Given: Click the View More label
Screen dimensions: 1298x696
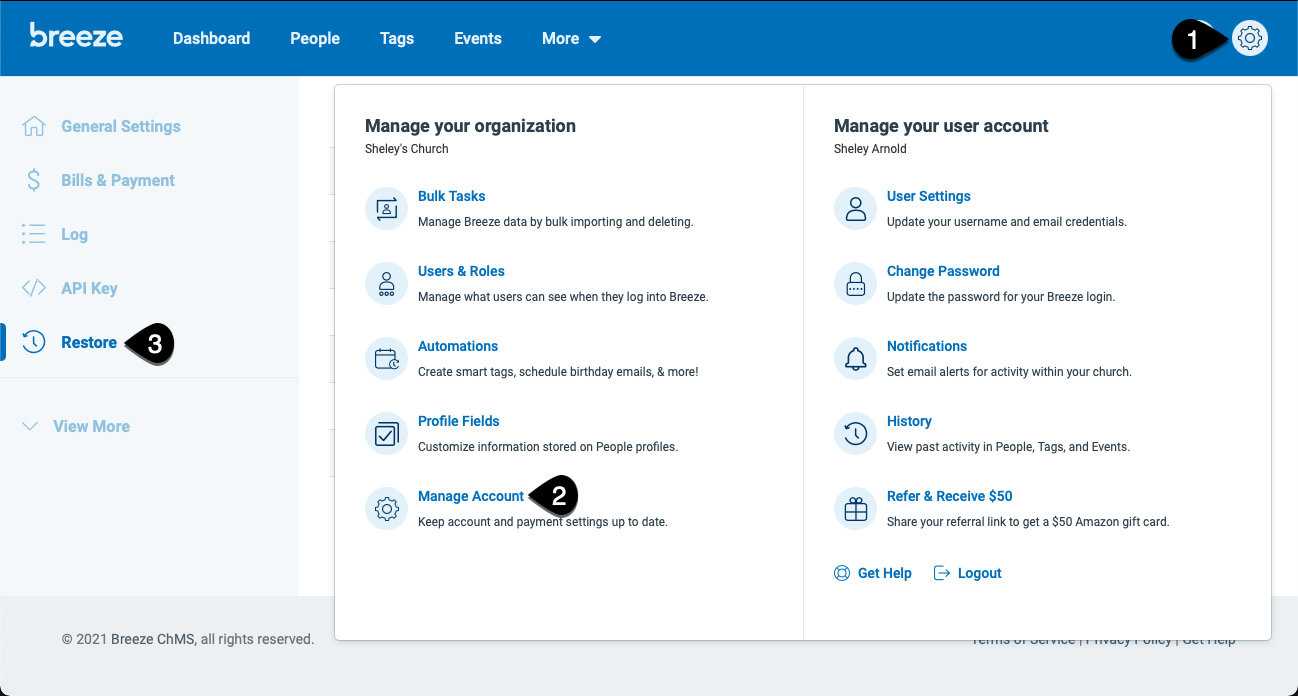Looking at the screenshot, I should click(91, 426).
